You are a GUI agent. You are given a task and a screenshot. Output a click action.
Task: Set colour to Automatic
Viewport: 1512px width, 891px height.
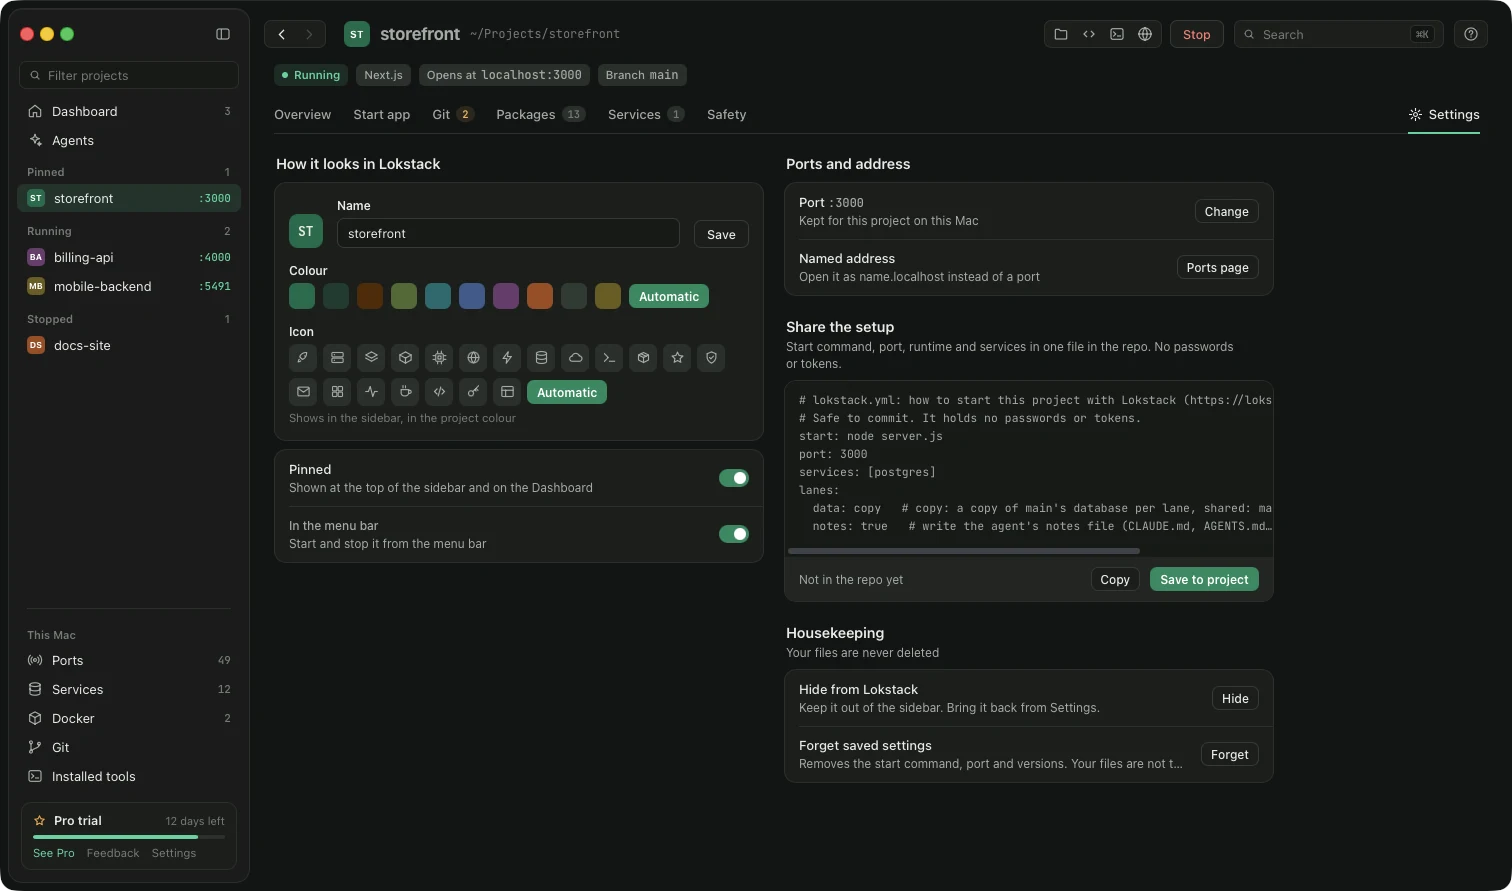pyautogui.click(x=669, y=296)
